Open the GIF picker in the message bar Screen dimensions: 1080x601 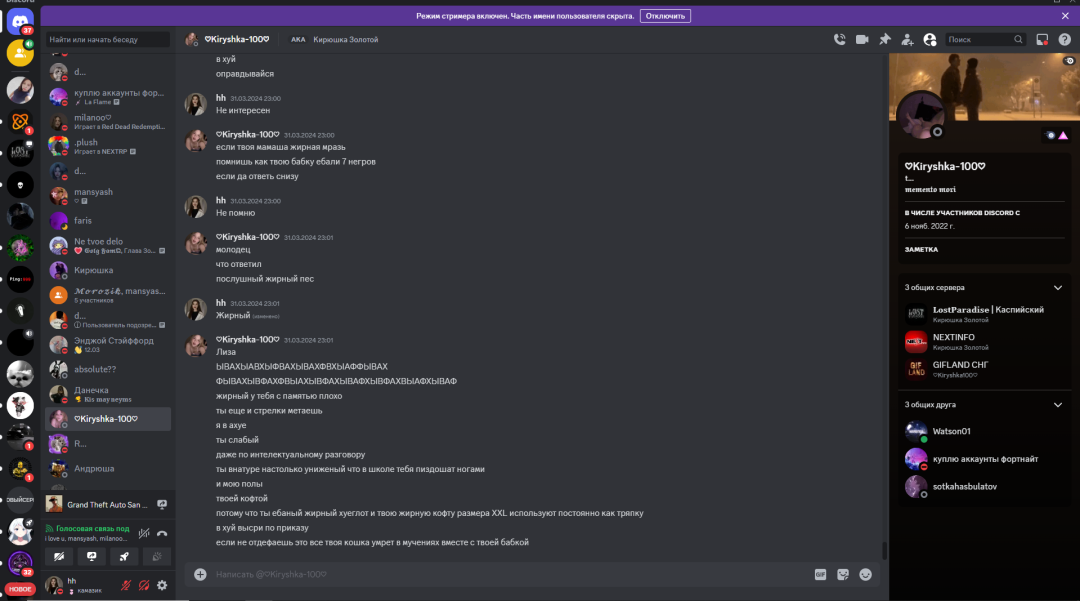(x=820, y=574)
